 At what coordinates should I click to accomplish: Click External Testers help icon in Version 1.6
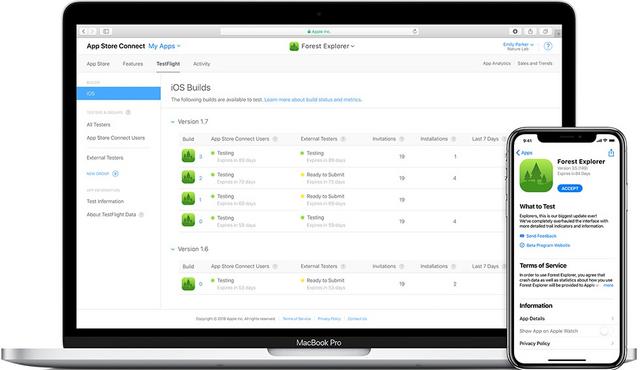pos(343,266)
